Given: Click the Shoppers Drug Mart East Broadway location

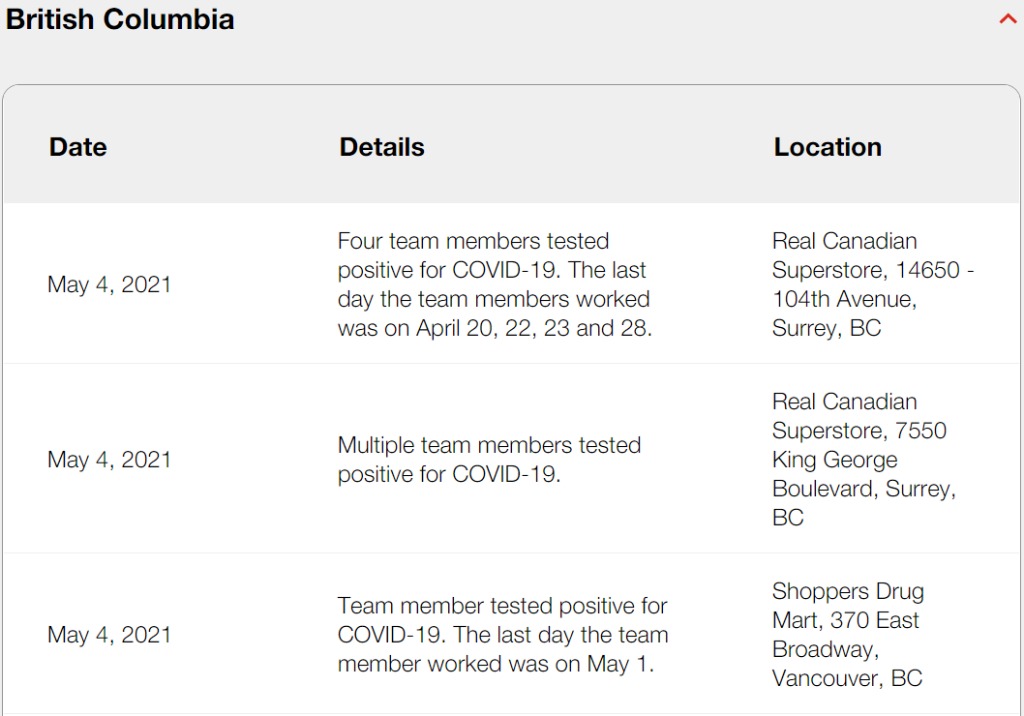Looking at the screenshot, I should pos(848,634).
